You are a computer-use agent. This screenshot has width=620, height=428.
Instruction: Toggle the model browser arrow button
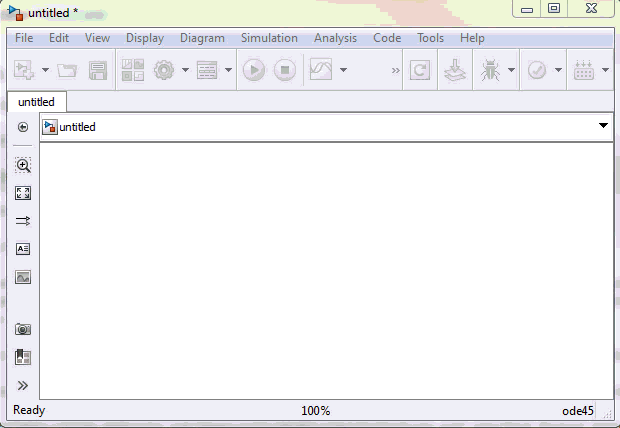(23, 127)
